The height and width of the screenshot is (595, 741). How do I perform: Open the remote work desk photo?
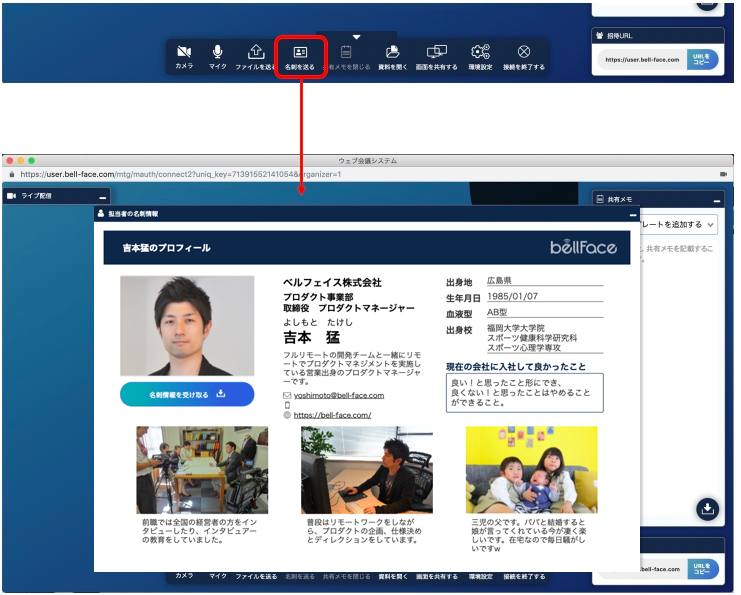click(367, 470)
